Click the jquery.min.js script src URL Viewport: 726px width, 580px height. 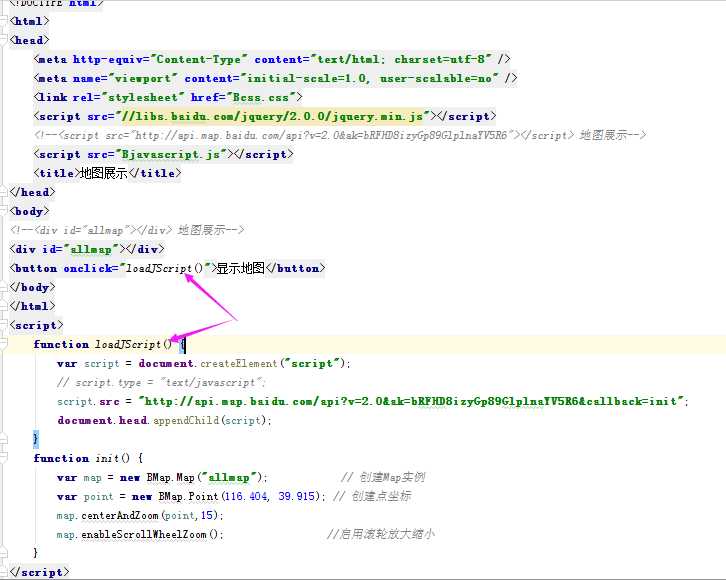coord(272,116)
